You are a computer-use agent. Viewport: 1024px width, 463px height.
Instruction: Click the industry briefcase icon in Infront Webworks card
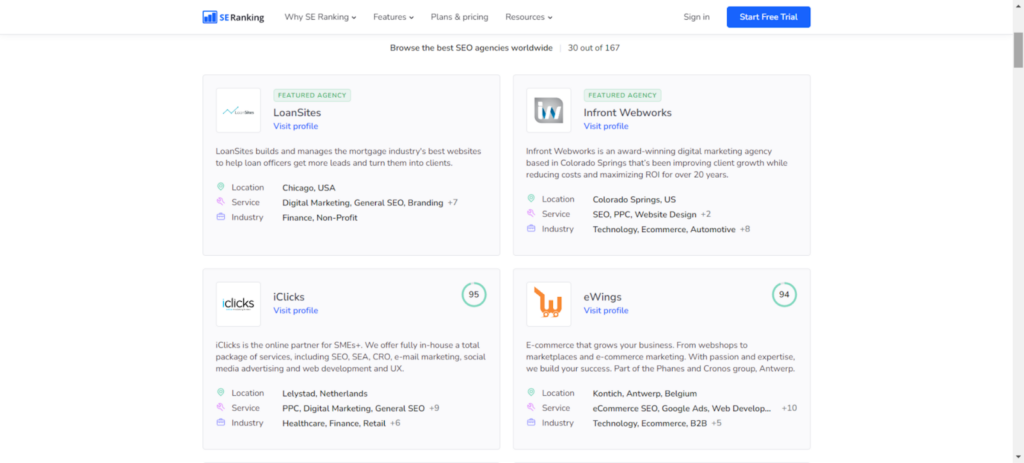pyautogui.click(x=531, y=229)
